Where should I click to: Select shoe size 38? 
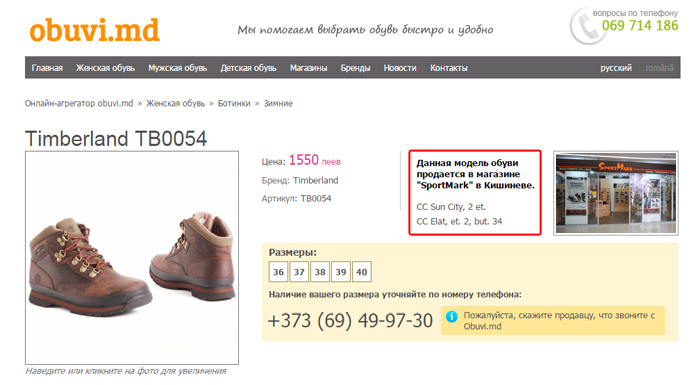[320, 272]
